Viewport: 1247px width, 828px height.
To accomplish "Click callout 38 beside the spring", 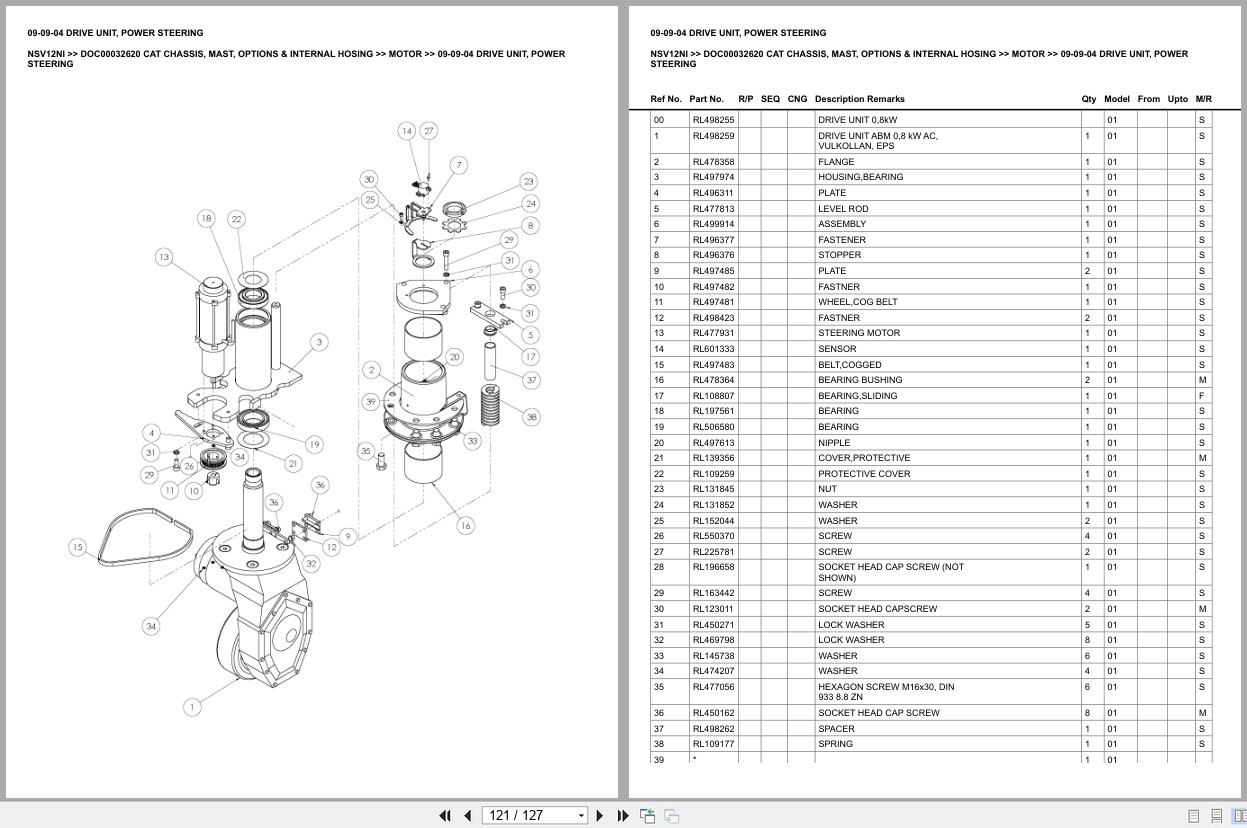I will [531, 418].
